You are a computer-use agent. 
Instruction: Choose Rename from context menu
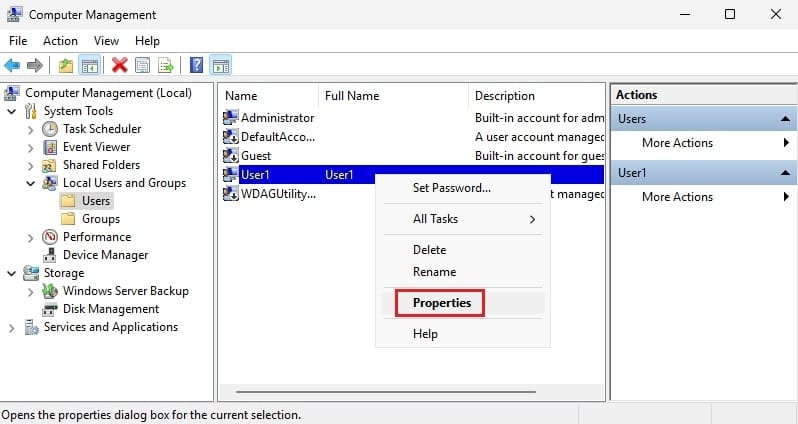(463, 272)
